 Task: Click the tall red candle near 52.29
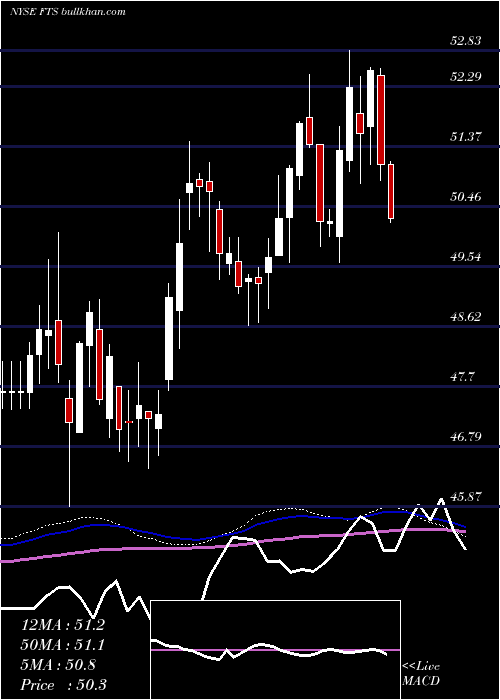tap(381, 120)
